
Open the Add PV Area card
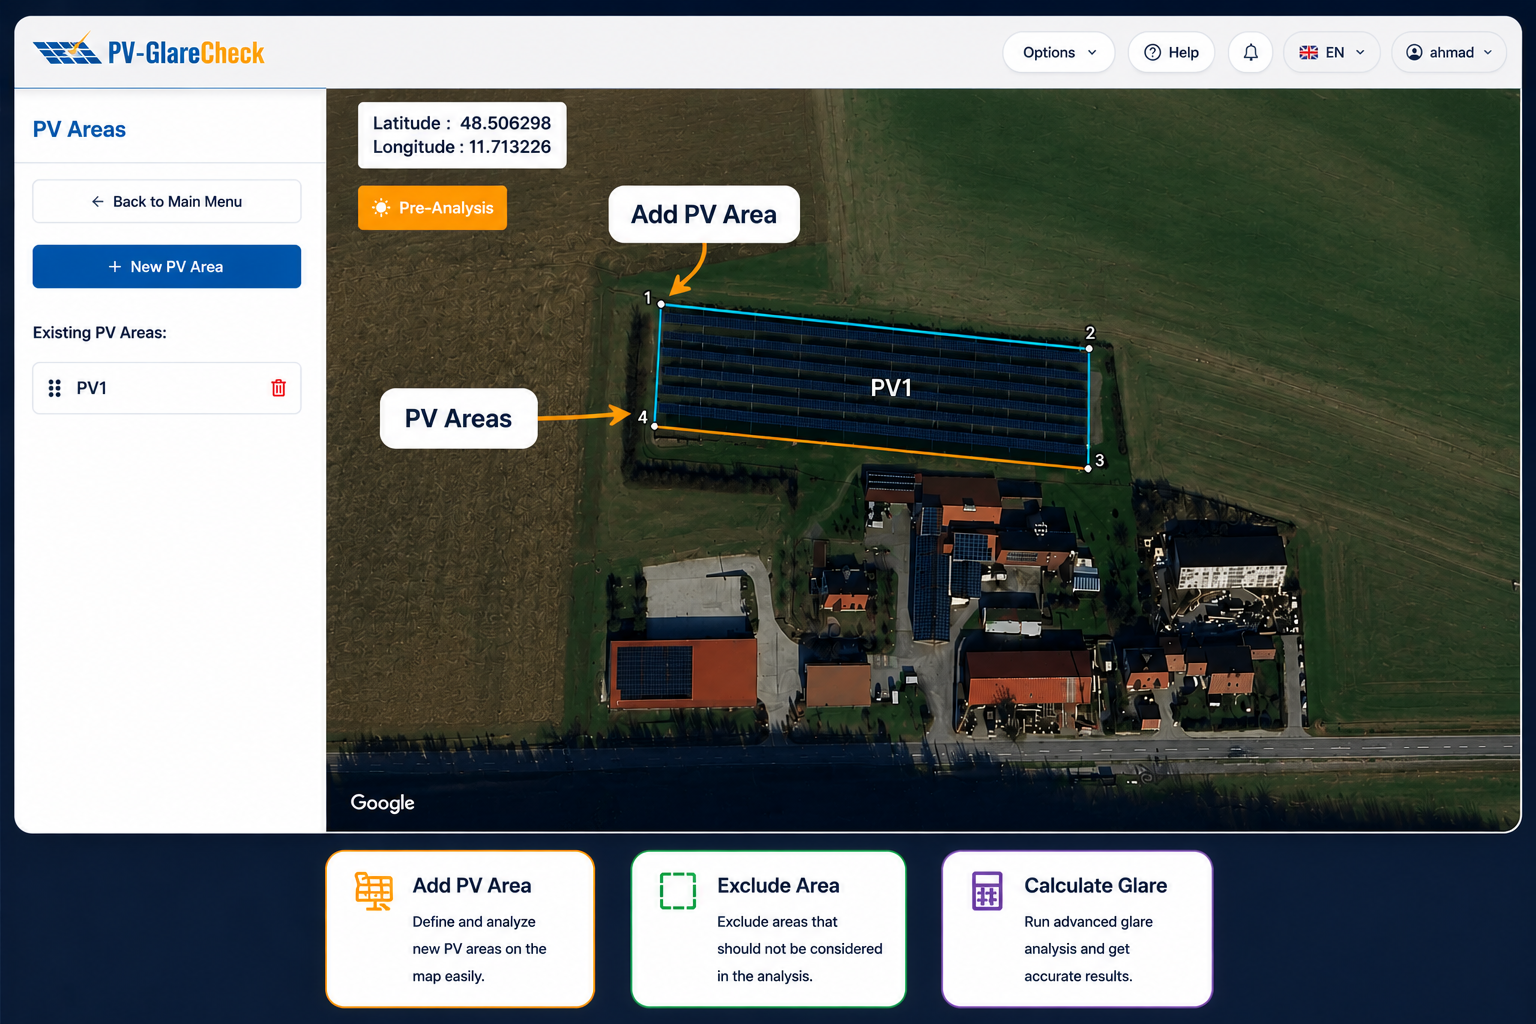pyautogui.click(x=460, y=929)
